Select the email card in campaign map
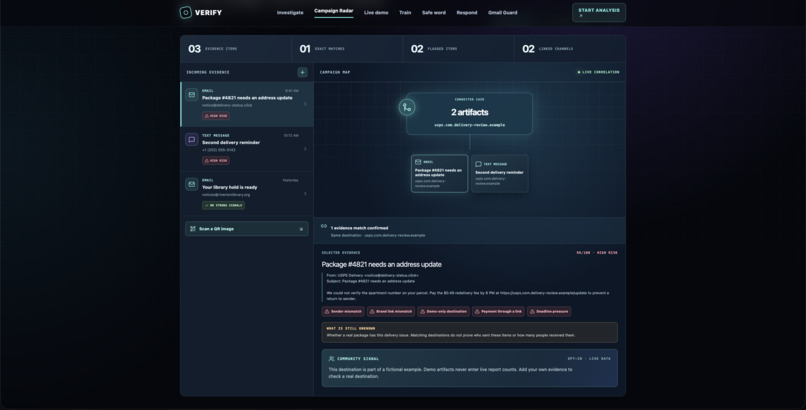 (439, 174)
